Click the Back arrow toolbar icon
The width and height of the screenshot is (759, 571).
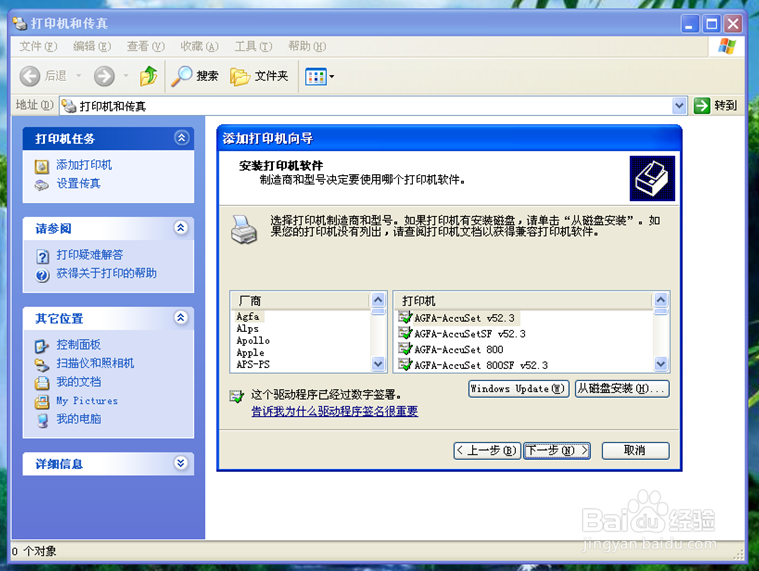[30, 76]
